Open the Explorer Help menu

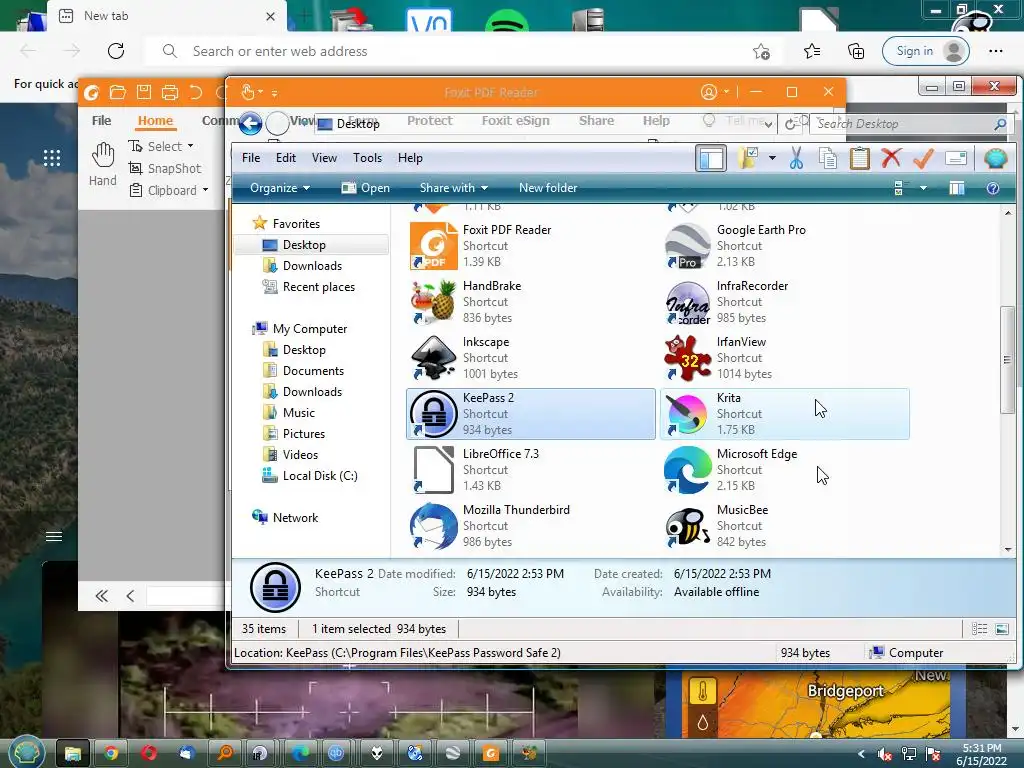point(410,158)
